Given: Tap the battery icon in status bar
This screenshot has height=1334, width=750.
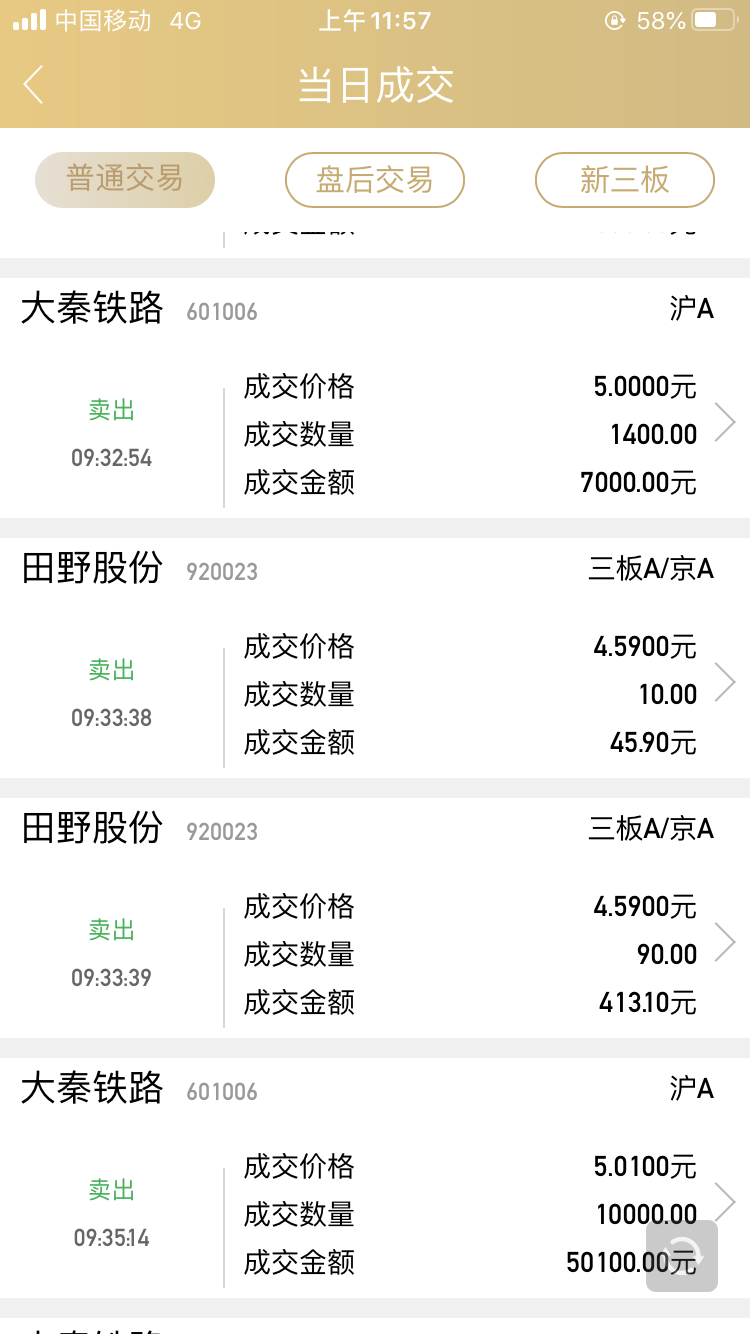Looking at the screenshot, I should click(716, 20).
